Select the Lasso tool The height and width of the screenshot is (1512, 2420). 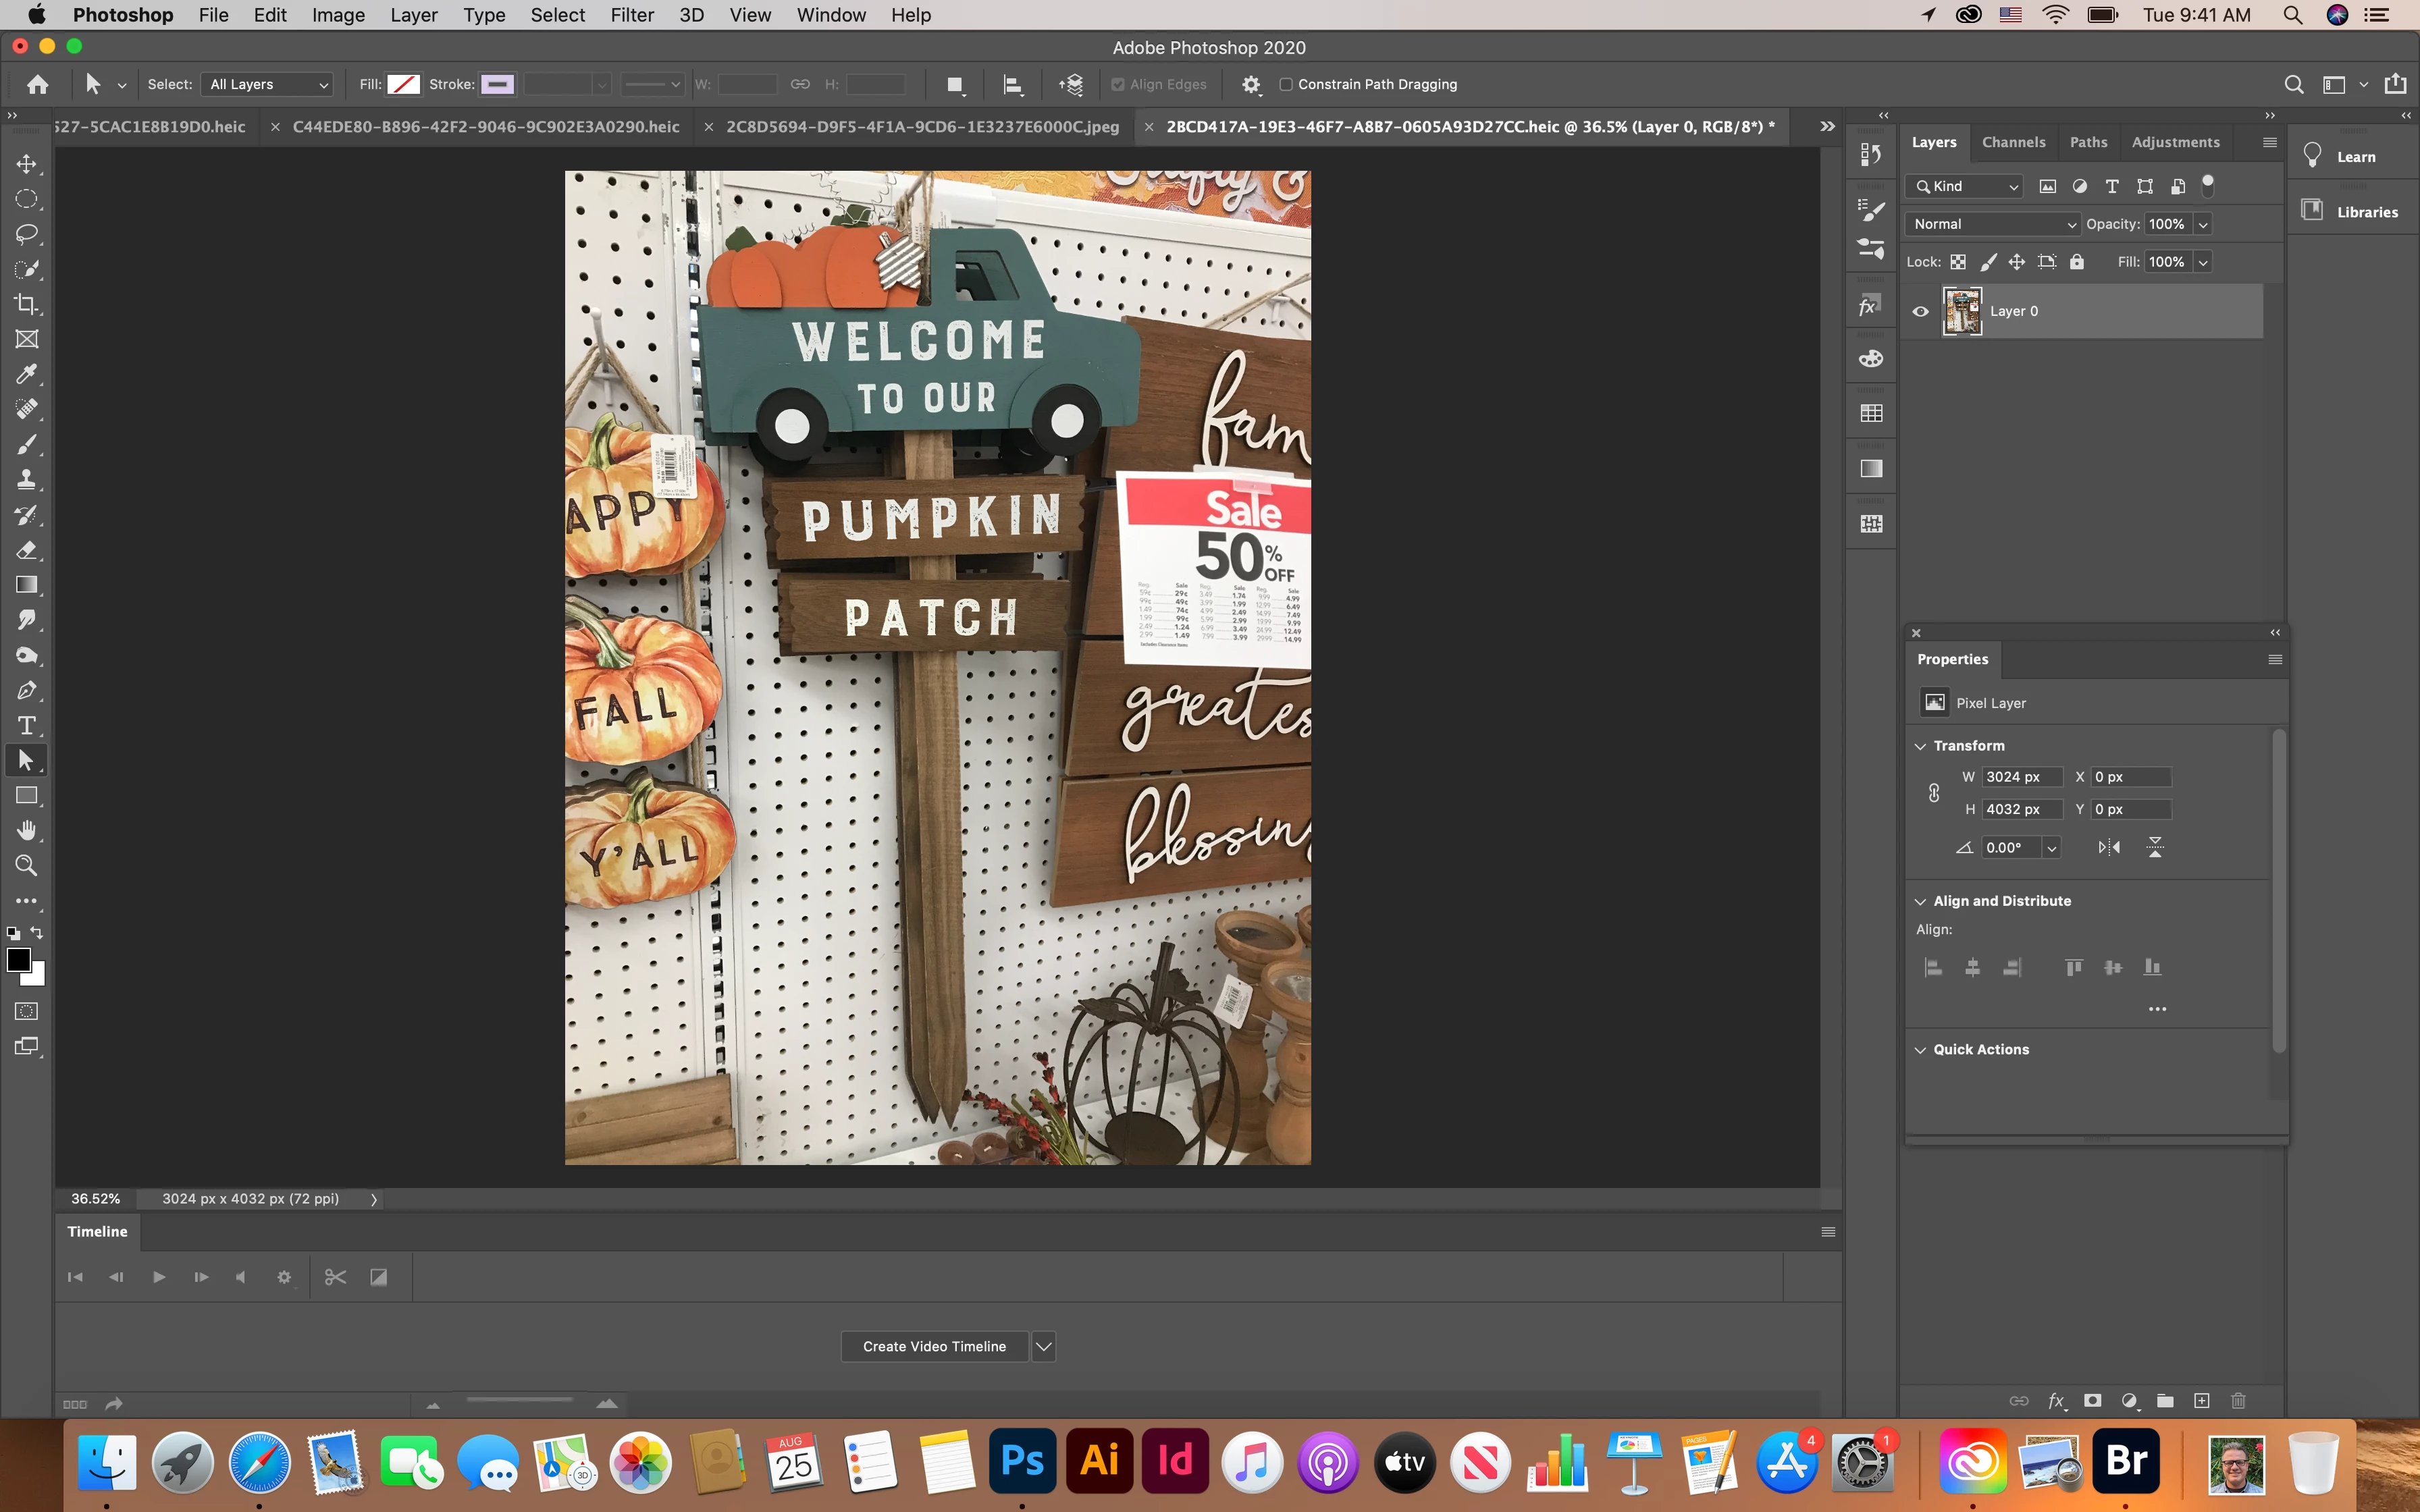(26, 234)
